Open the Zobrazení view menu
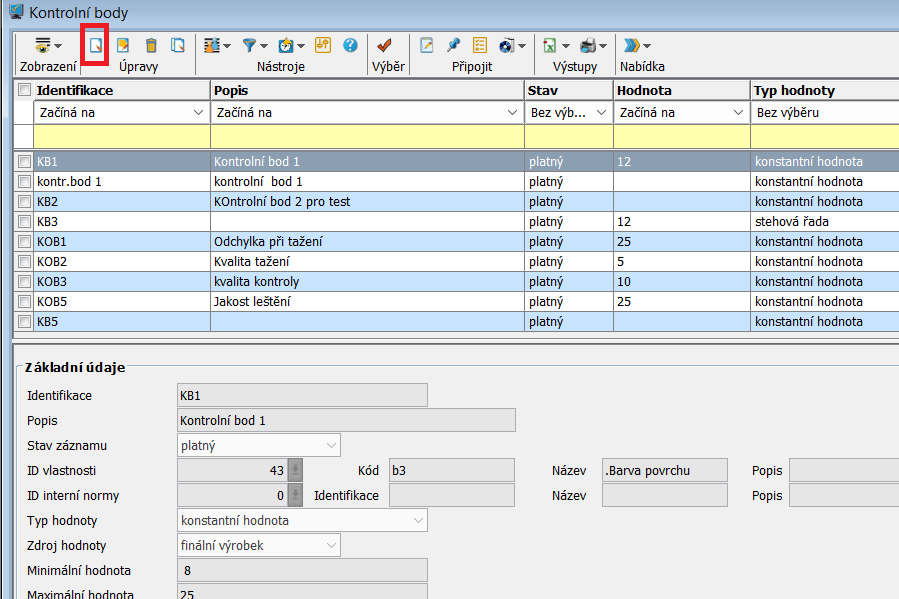Image resolution: width=899 pixels, height=599 pixels. [46, 45]
